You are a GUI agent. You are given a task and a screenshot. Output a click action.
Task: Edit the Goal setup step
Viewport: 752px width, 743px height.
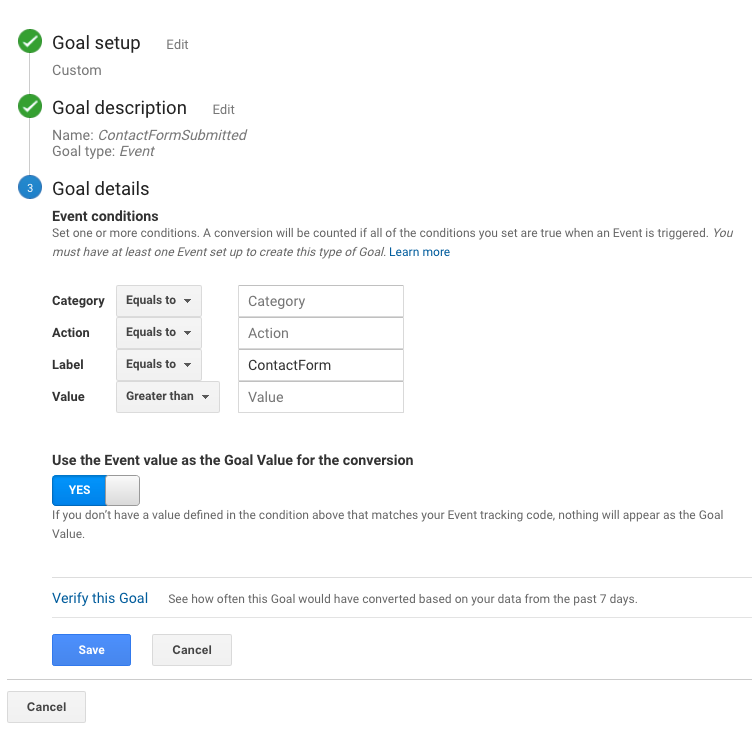177,45
